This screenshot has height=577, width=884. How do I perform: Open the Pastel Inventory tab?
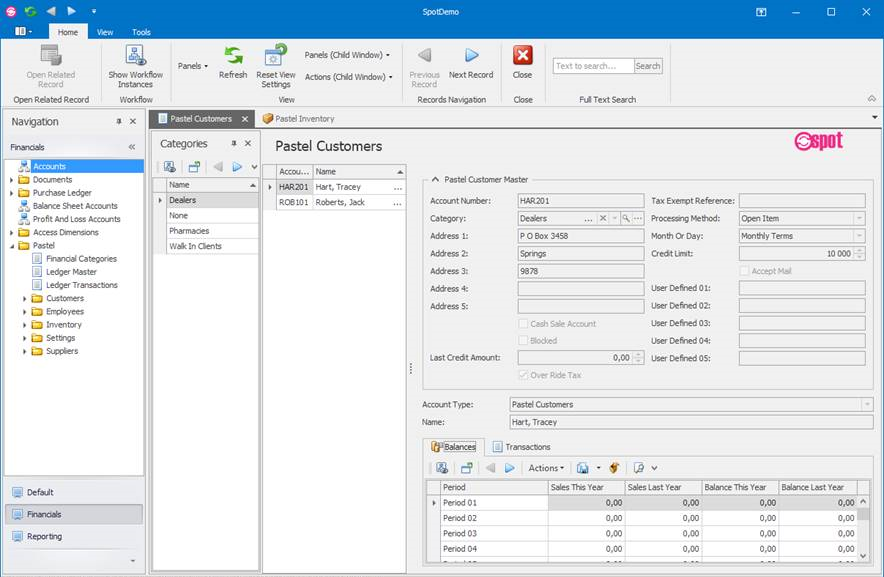[299, 119]
